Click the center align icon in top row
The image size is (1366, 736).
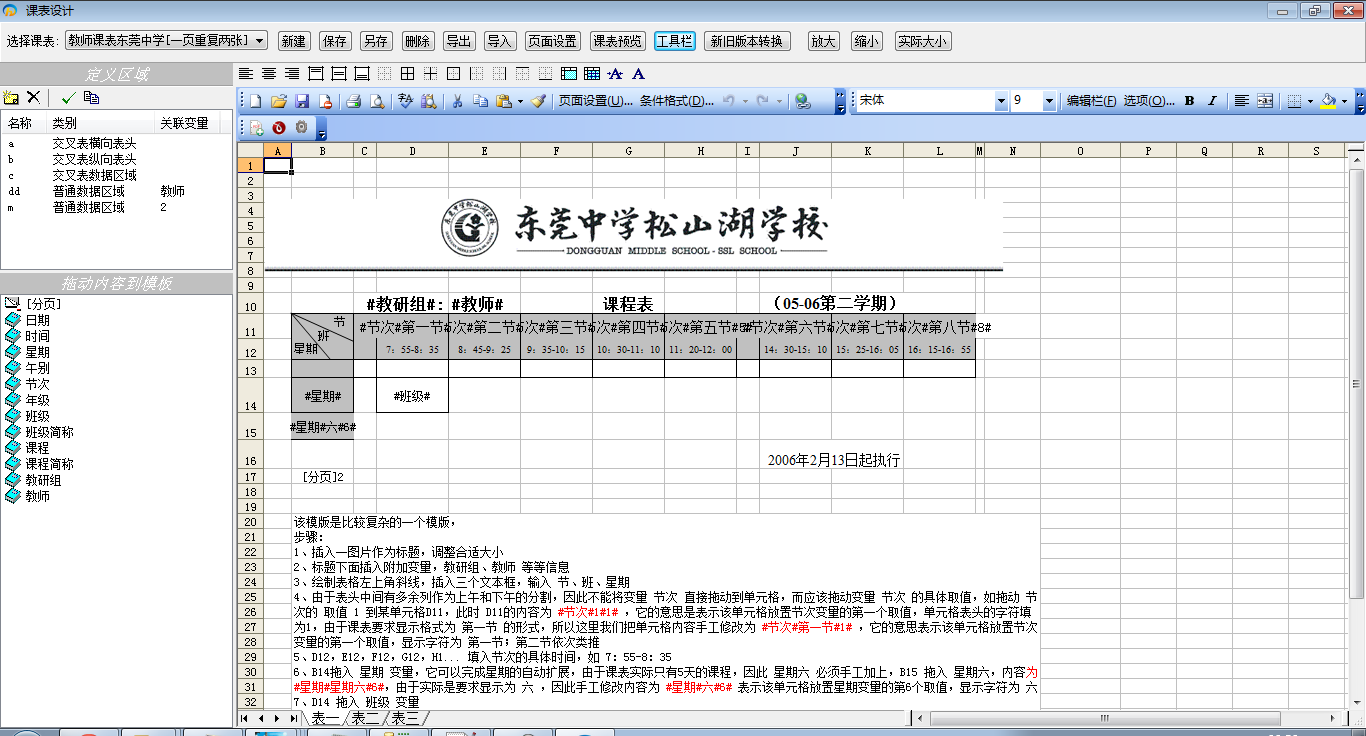tap(268, 74)
